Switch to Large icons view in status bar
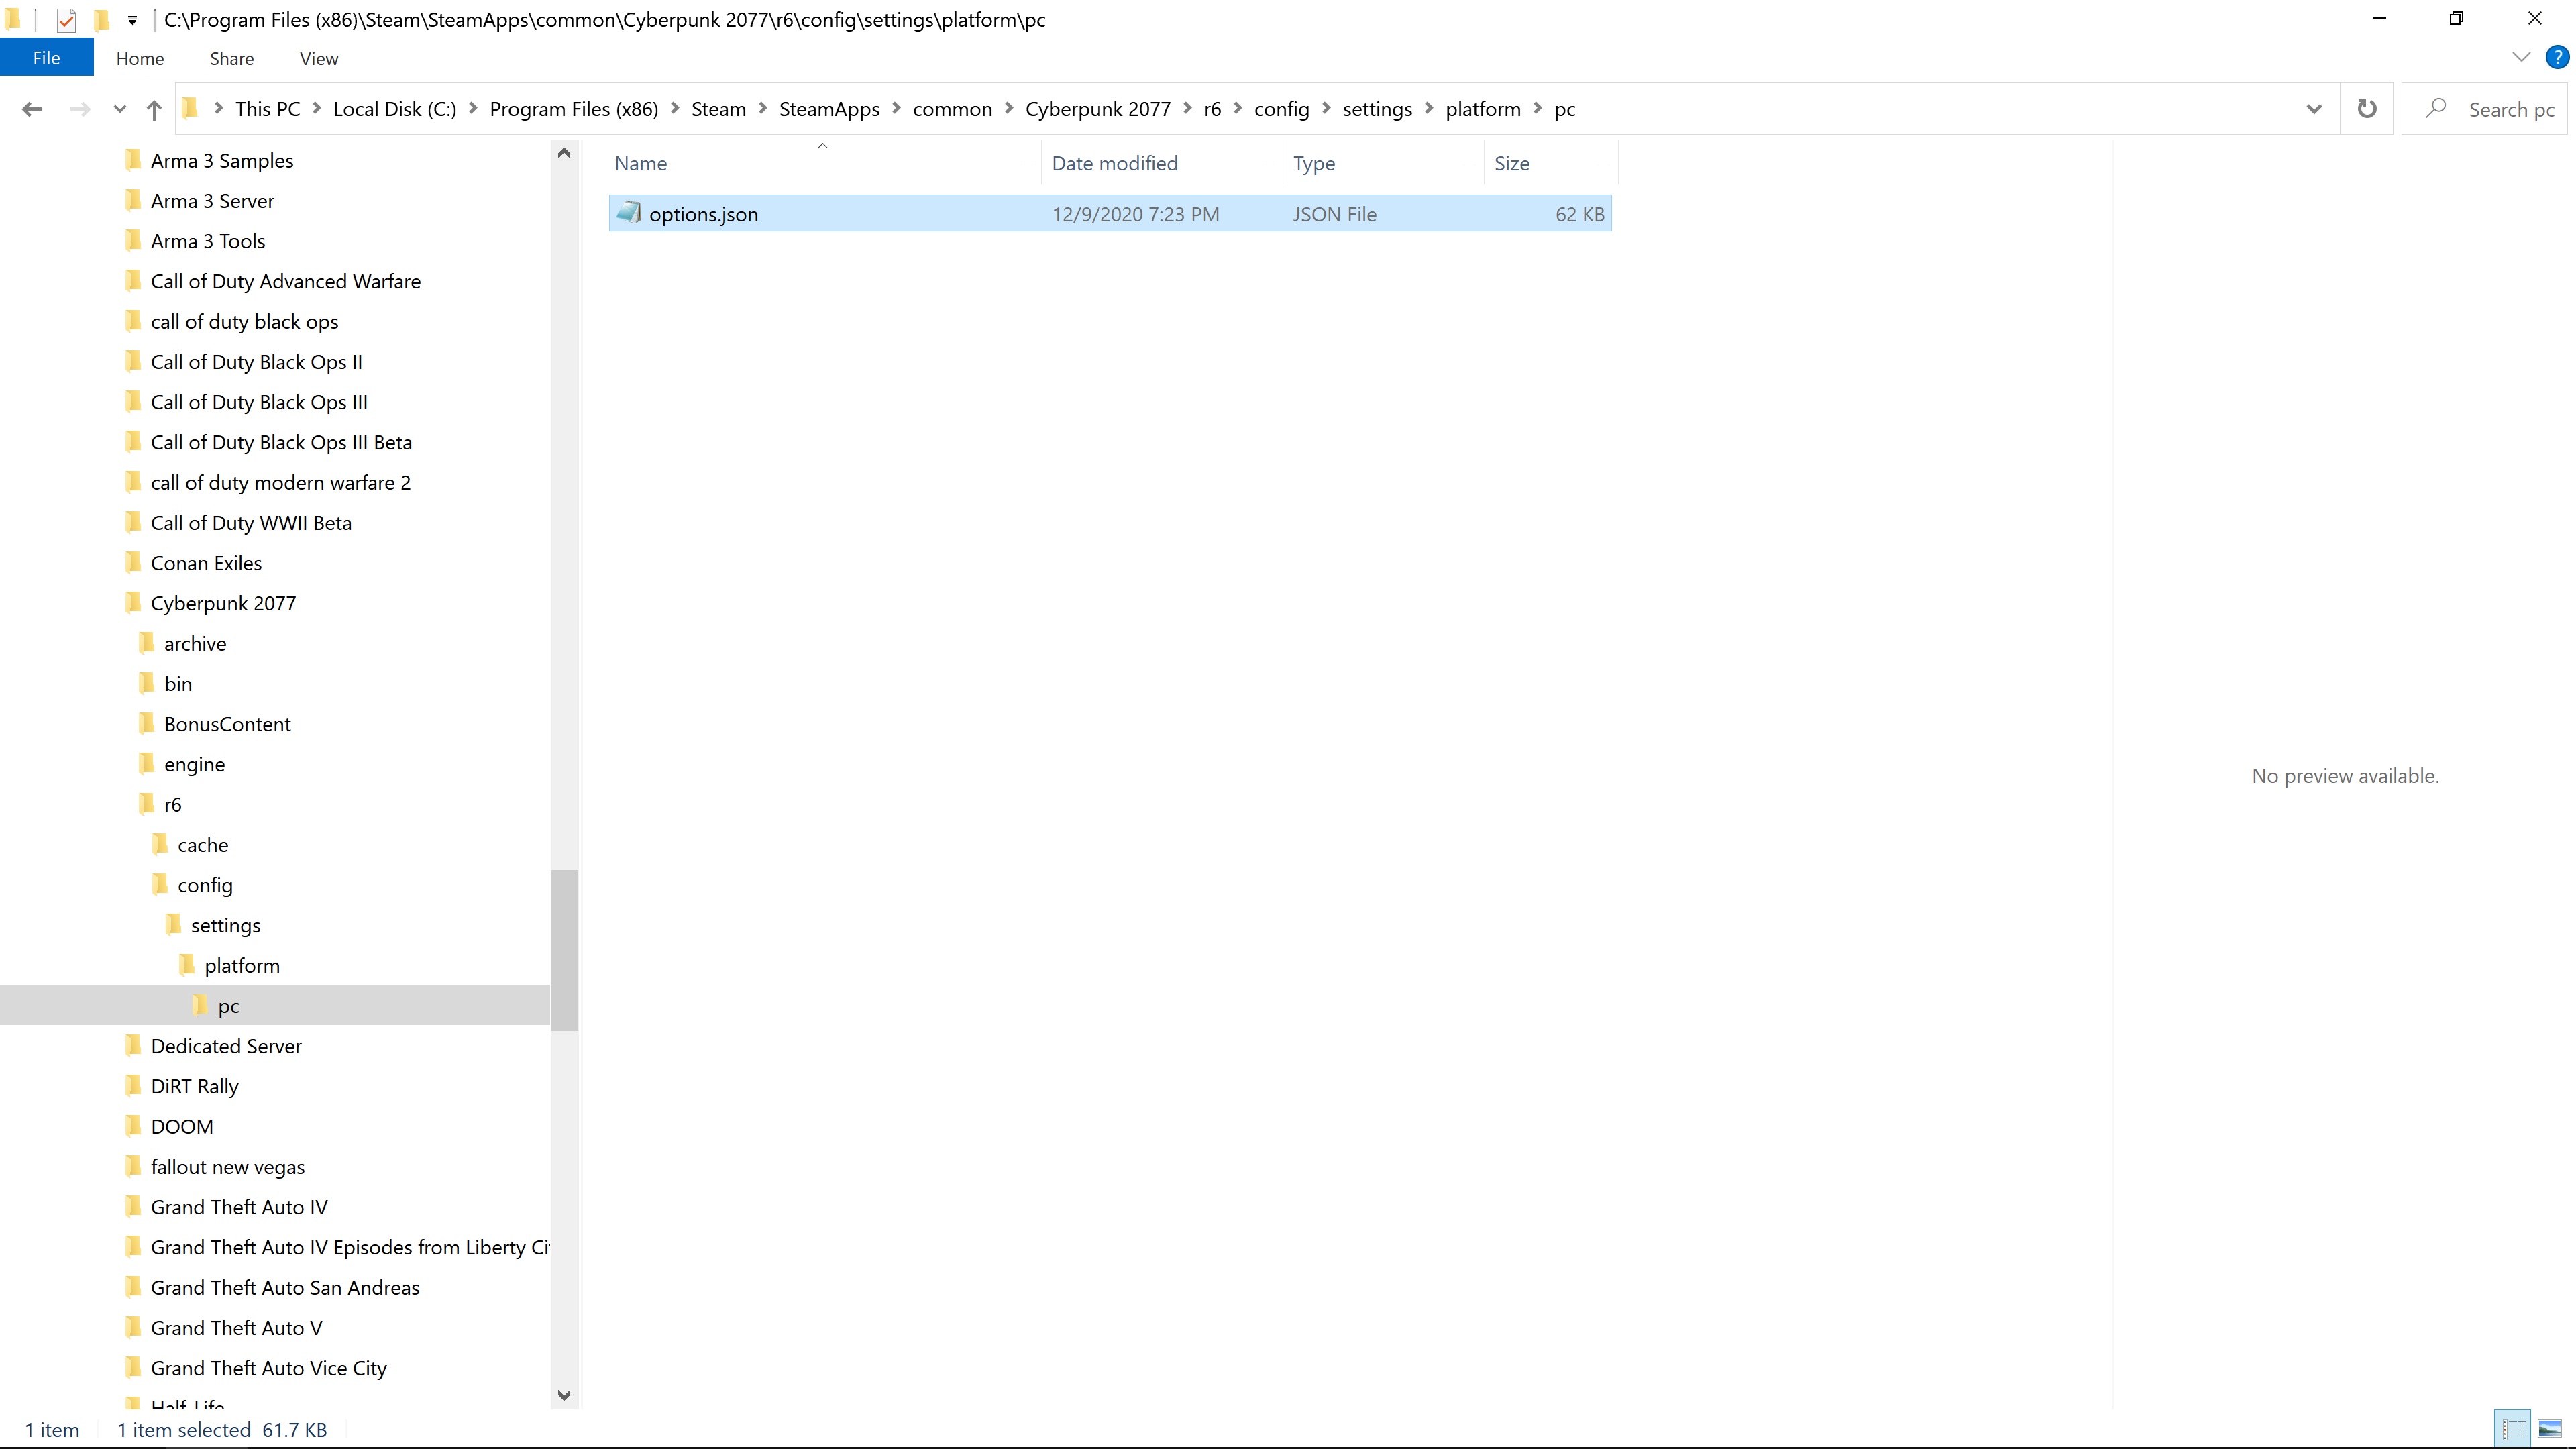 click(2550, 1429)
